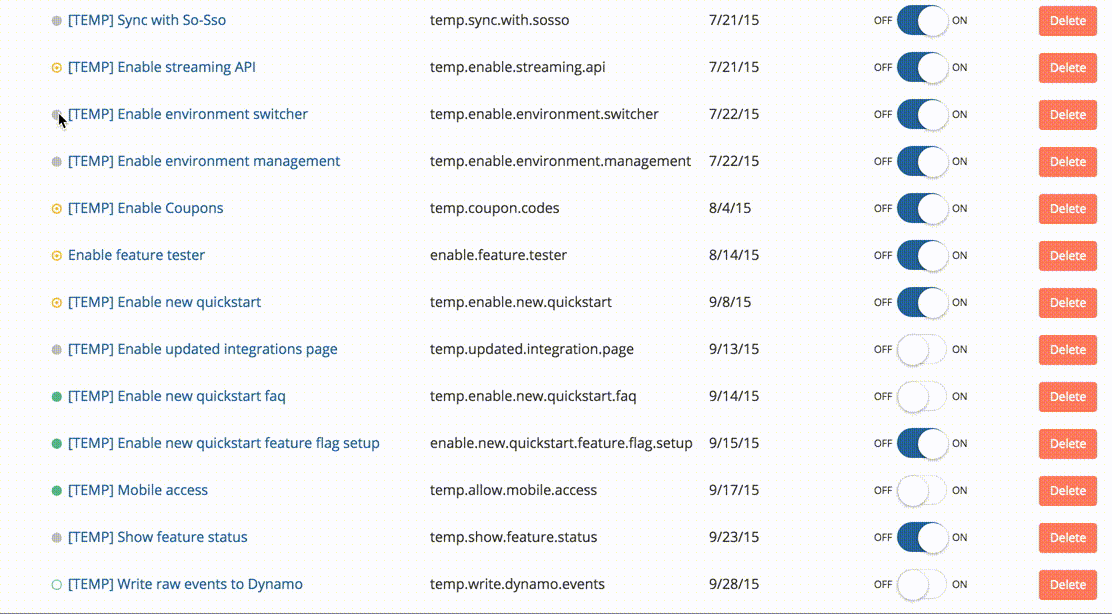The width and height of the screenshot is (1112, 614).
Task: Toggle on Write raw events to Dynamo
Action: click(x=922, y=585)
